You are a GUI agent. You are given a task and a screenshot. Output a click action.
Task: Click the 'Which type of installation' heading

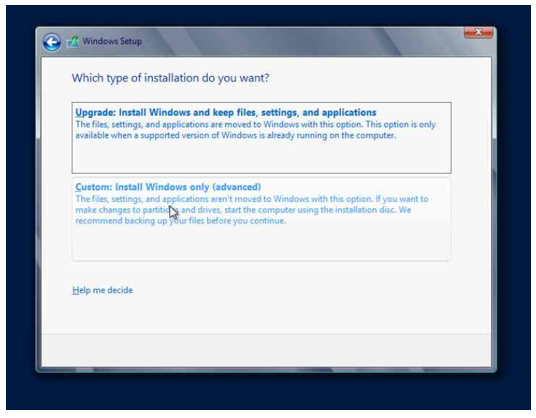tap(170, 78)
